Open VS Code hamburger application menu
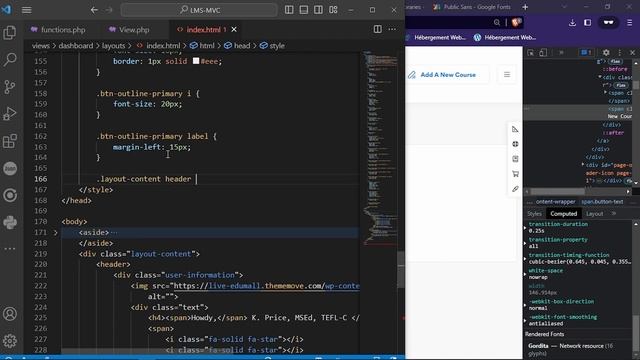The width and height of the screenshot is (640, 360). tap(27, 10)
